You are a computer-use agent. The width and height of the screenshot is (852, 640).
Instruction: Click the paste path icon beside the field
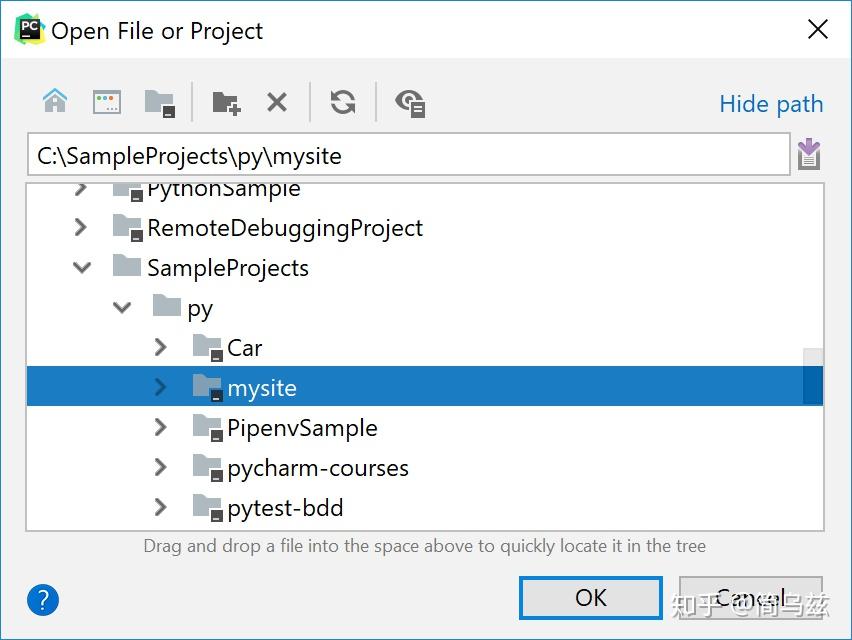tap(810, 153)
